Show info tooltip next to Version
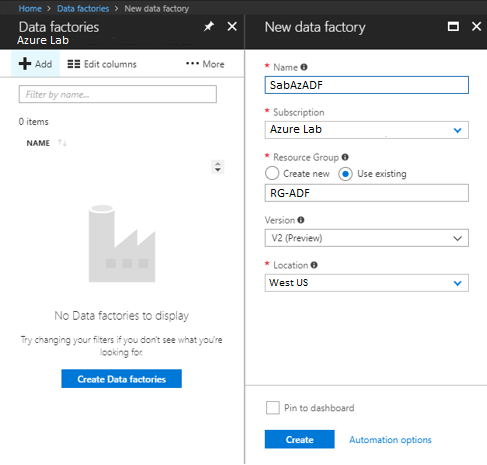This screenshot has height=465, width=487. [x=301, y=220]
